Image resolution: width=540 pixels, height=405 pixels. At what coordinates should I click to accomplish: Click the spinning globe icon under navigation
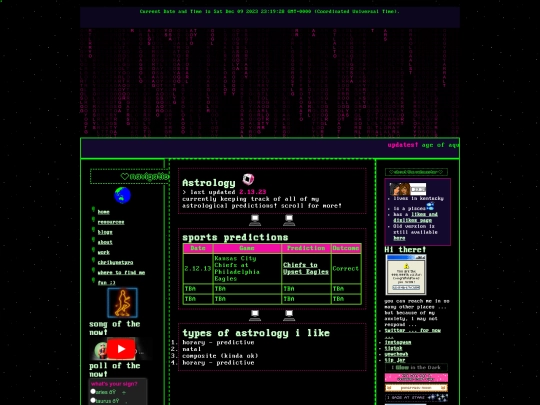click(x=123, y=195)
